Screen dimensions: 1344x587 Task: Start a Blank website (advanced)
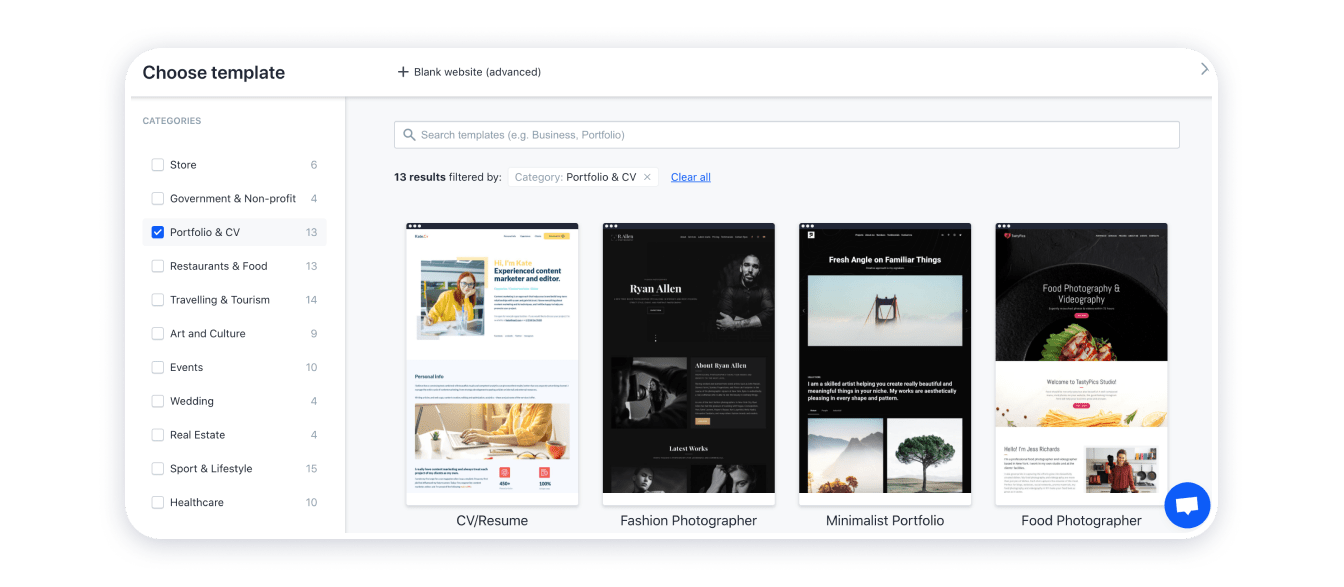click(469, 71)
